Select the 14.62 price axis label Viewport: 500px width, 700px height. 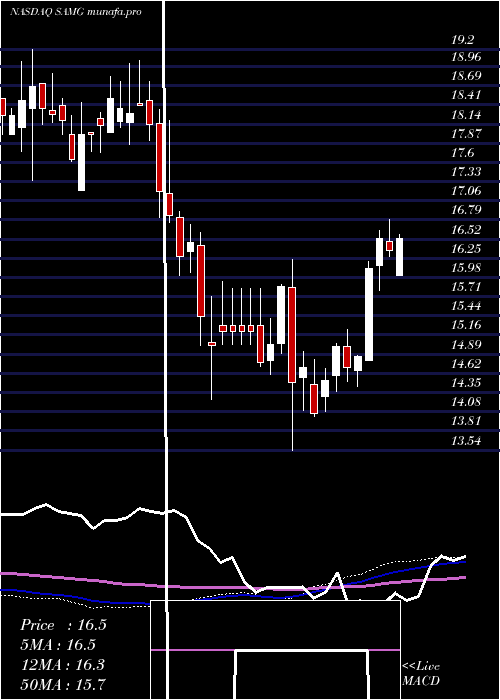[467, 363]
